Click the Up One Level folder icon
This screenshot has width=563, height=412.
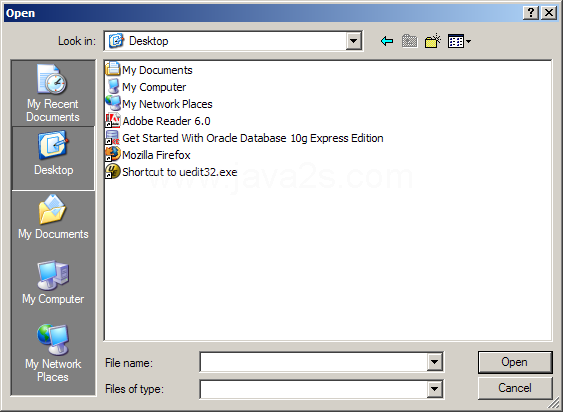pos(410,41)
